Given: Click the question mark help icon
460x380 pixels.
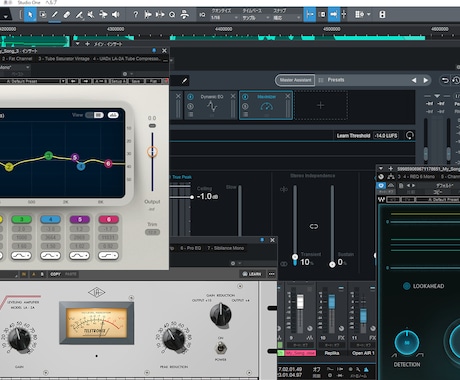Looking at the screenshot, I should [135, 15].
